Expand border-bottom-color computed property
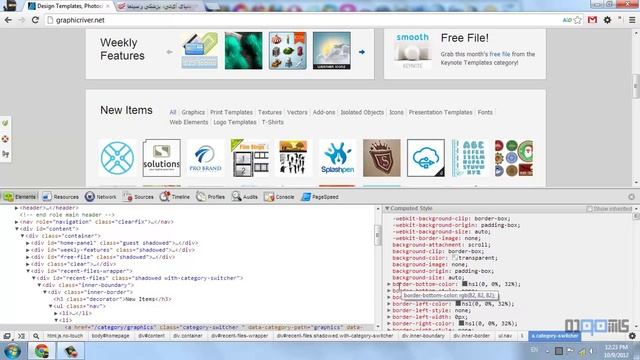This screenshot has width=640, height=360. click(389, 284)
